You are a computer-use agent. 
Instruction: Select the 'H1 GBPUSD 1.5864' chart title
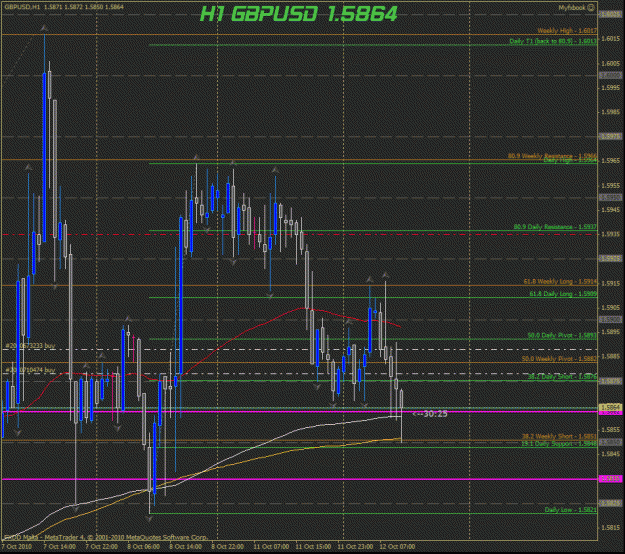coord(299,14)
